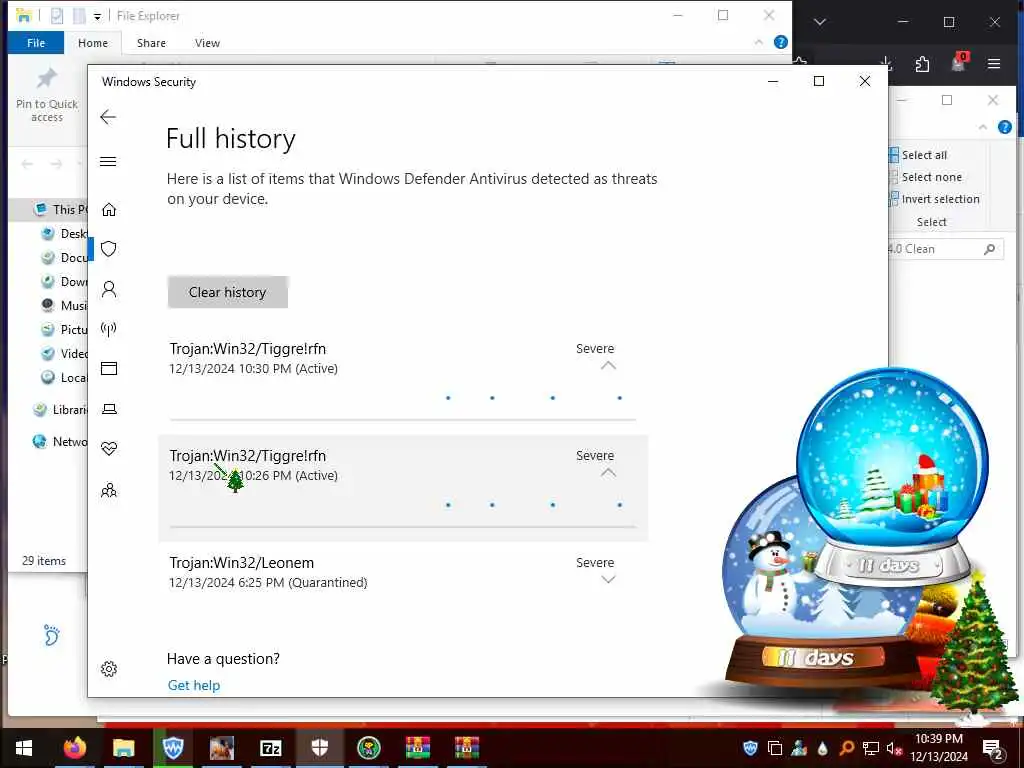Click the network tray icon
Screen dimensions: 1024x768
(871, 748)
